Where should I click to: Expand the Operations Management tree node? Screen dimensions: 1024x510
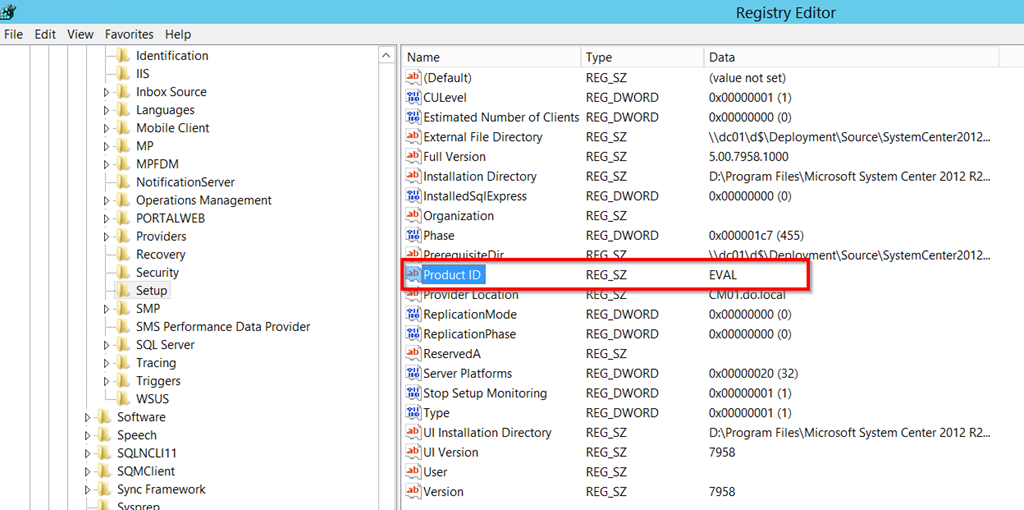(106, 201)
